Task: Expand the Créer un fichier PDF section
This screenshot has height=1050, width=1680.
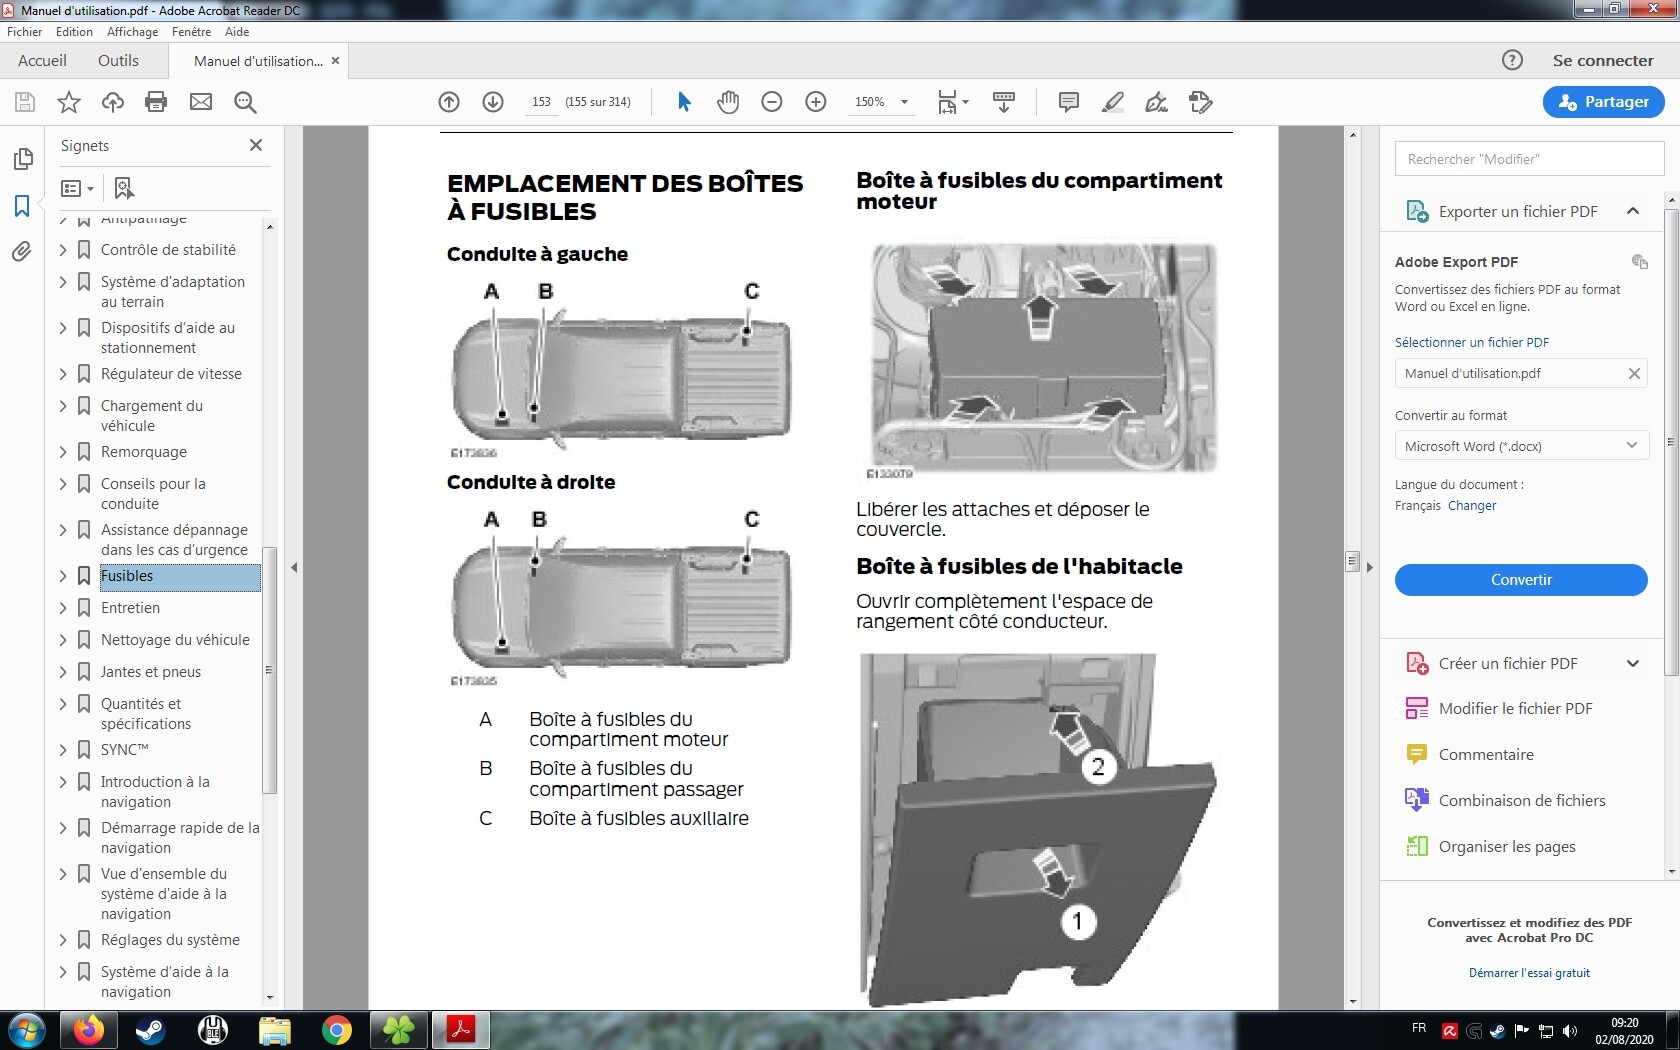Action: [x=1633, y=663]
